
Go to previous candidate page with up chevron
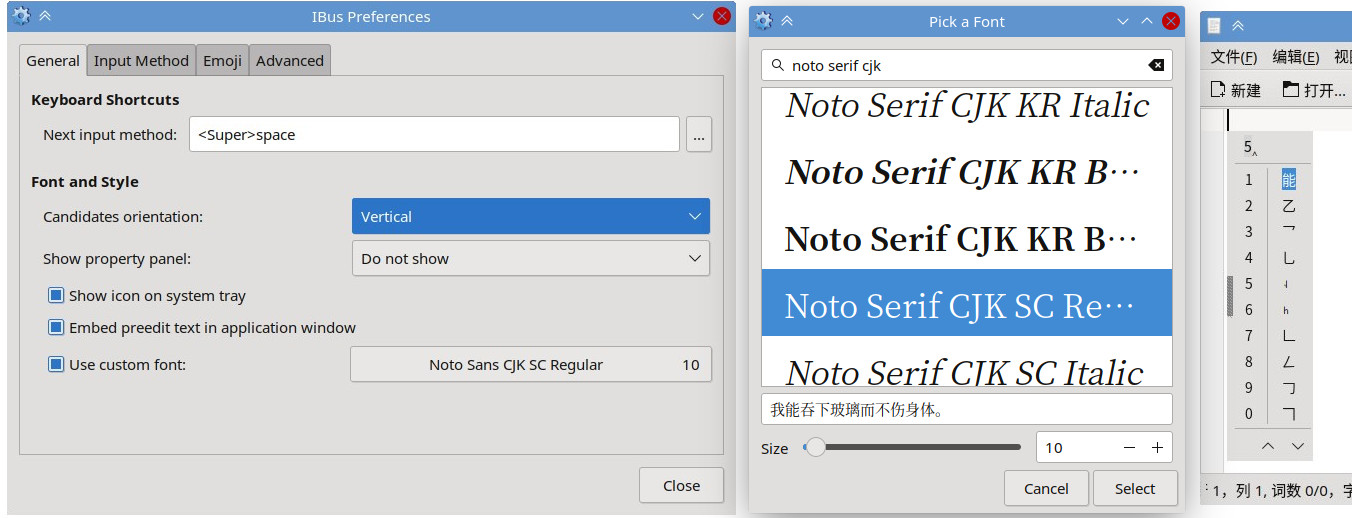[1268, 446]
